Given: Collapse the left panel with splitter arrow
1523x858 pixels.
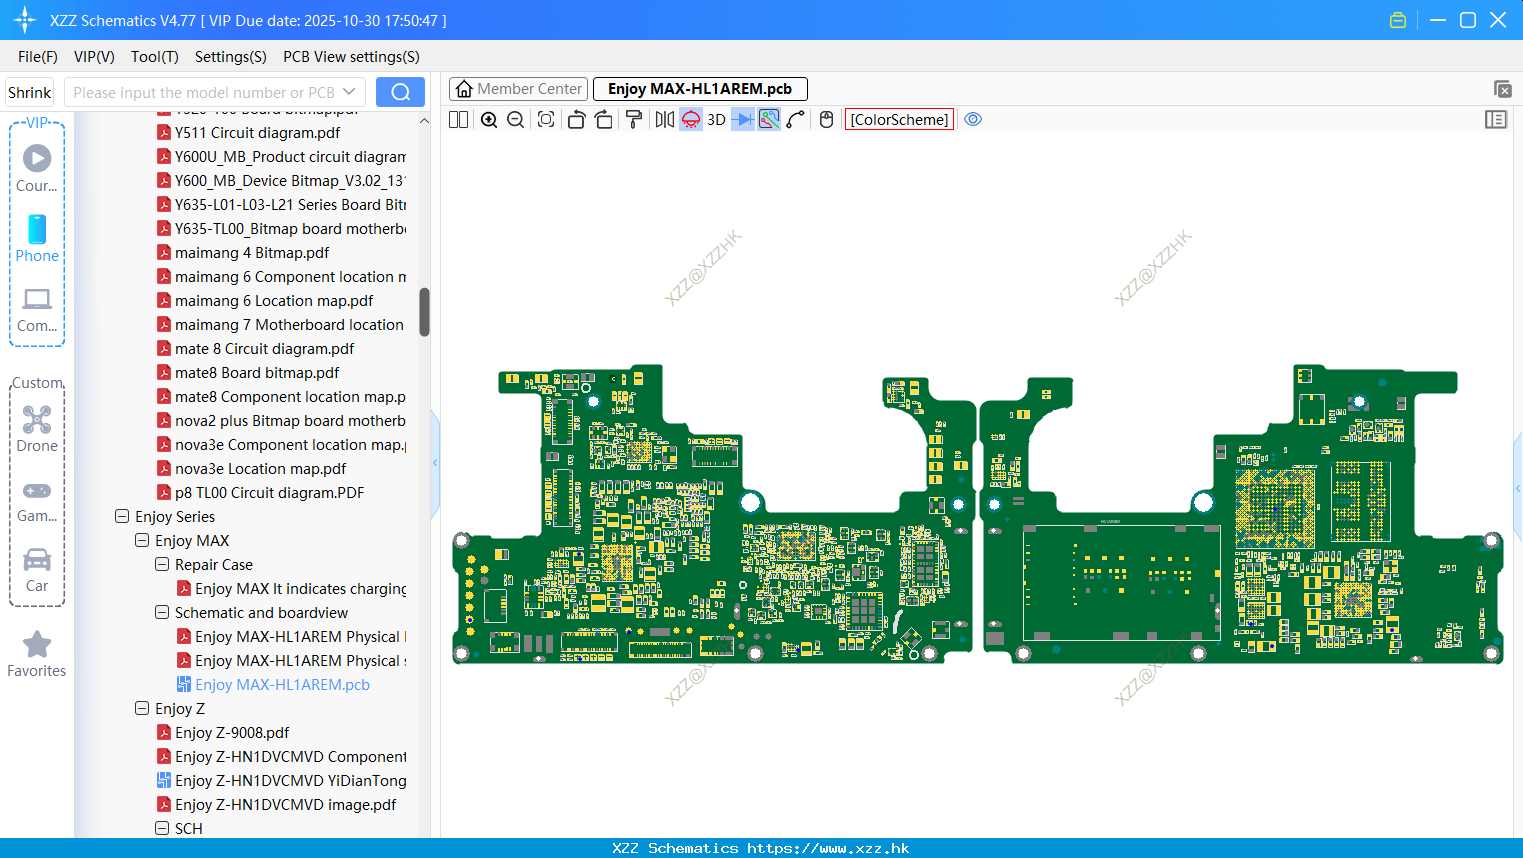Looking at the screenshot, I should (x=435, y=463).
